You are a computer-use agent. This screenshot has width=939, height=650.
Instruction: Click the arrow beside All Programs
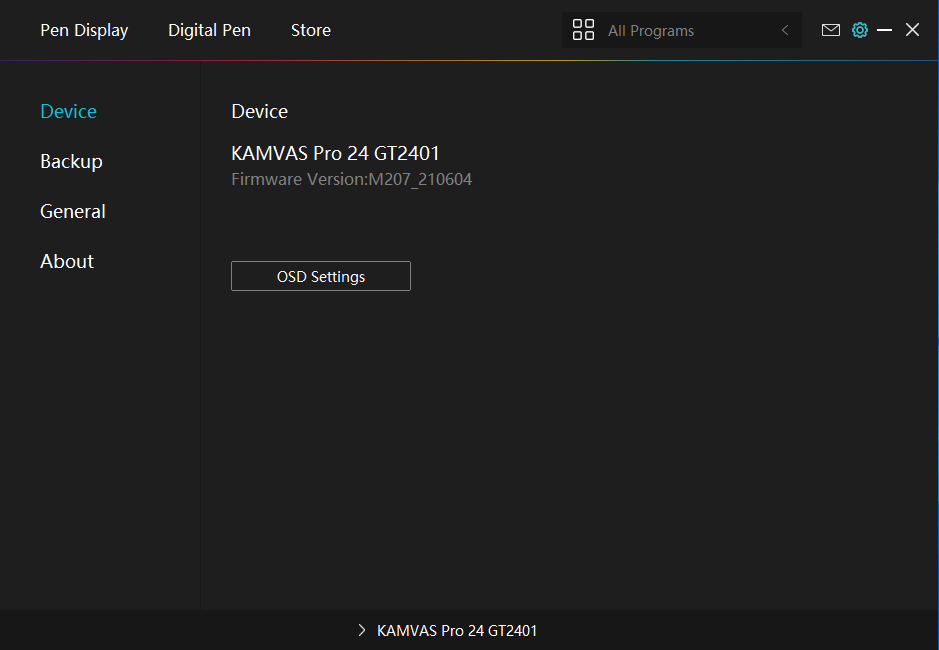(x=785, y=30)
